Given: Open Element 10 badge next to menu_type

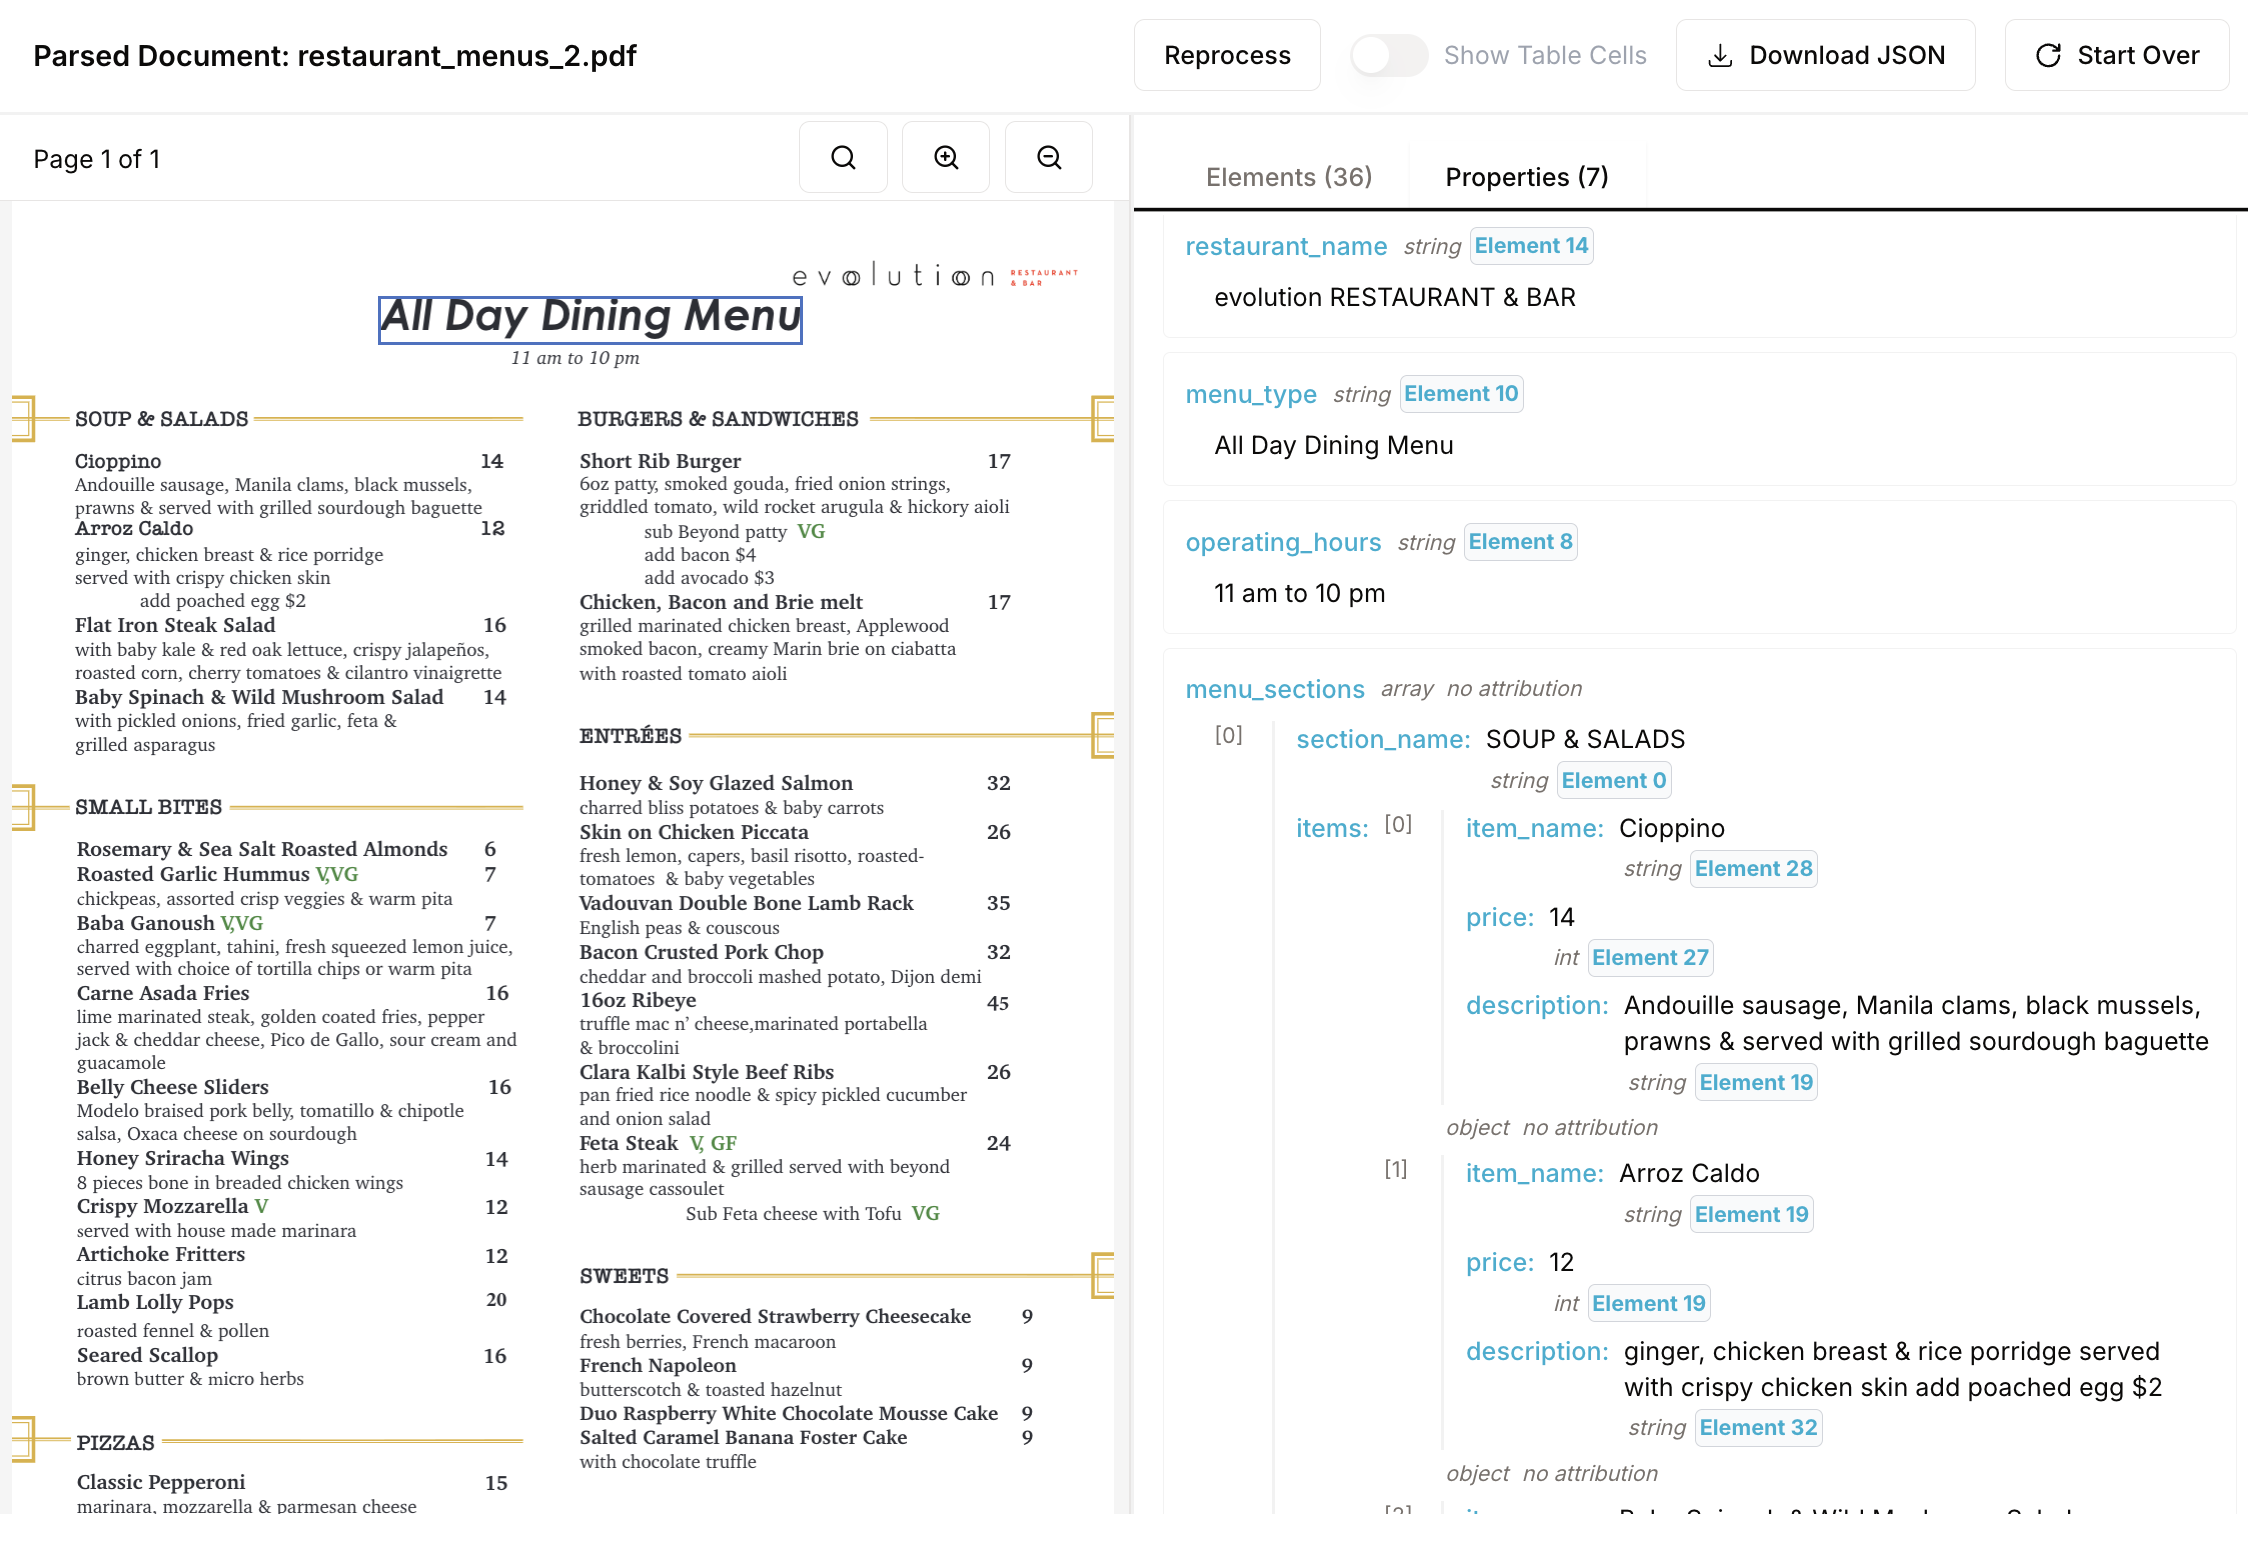Looking at the screenshot, I should coord(1461,394).
